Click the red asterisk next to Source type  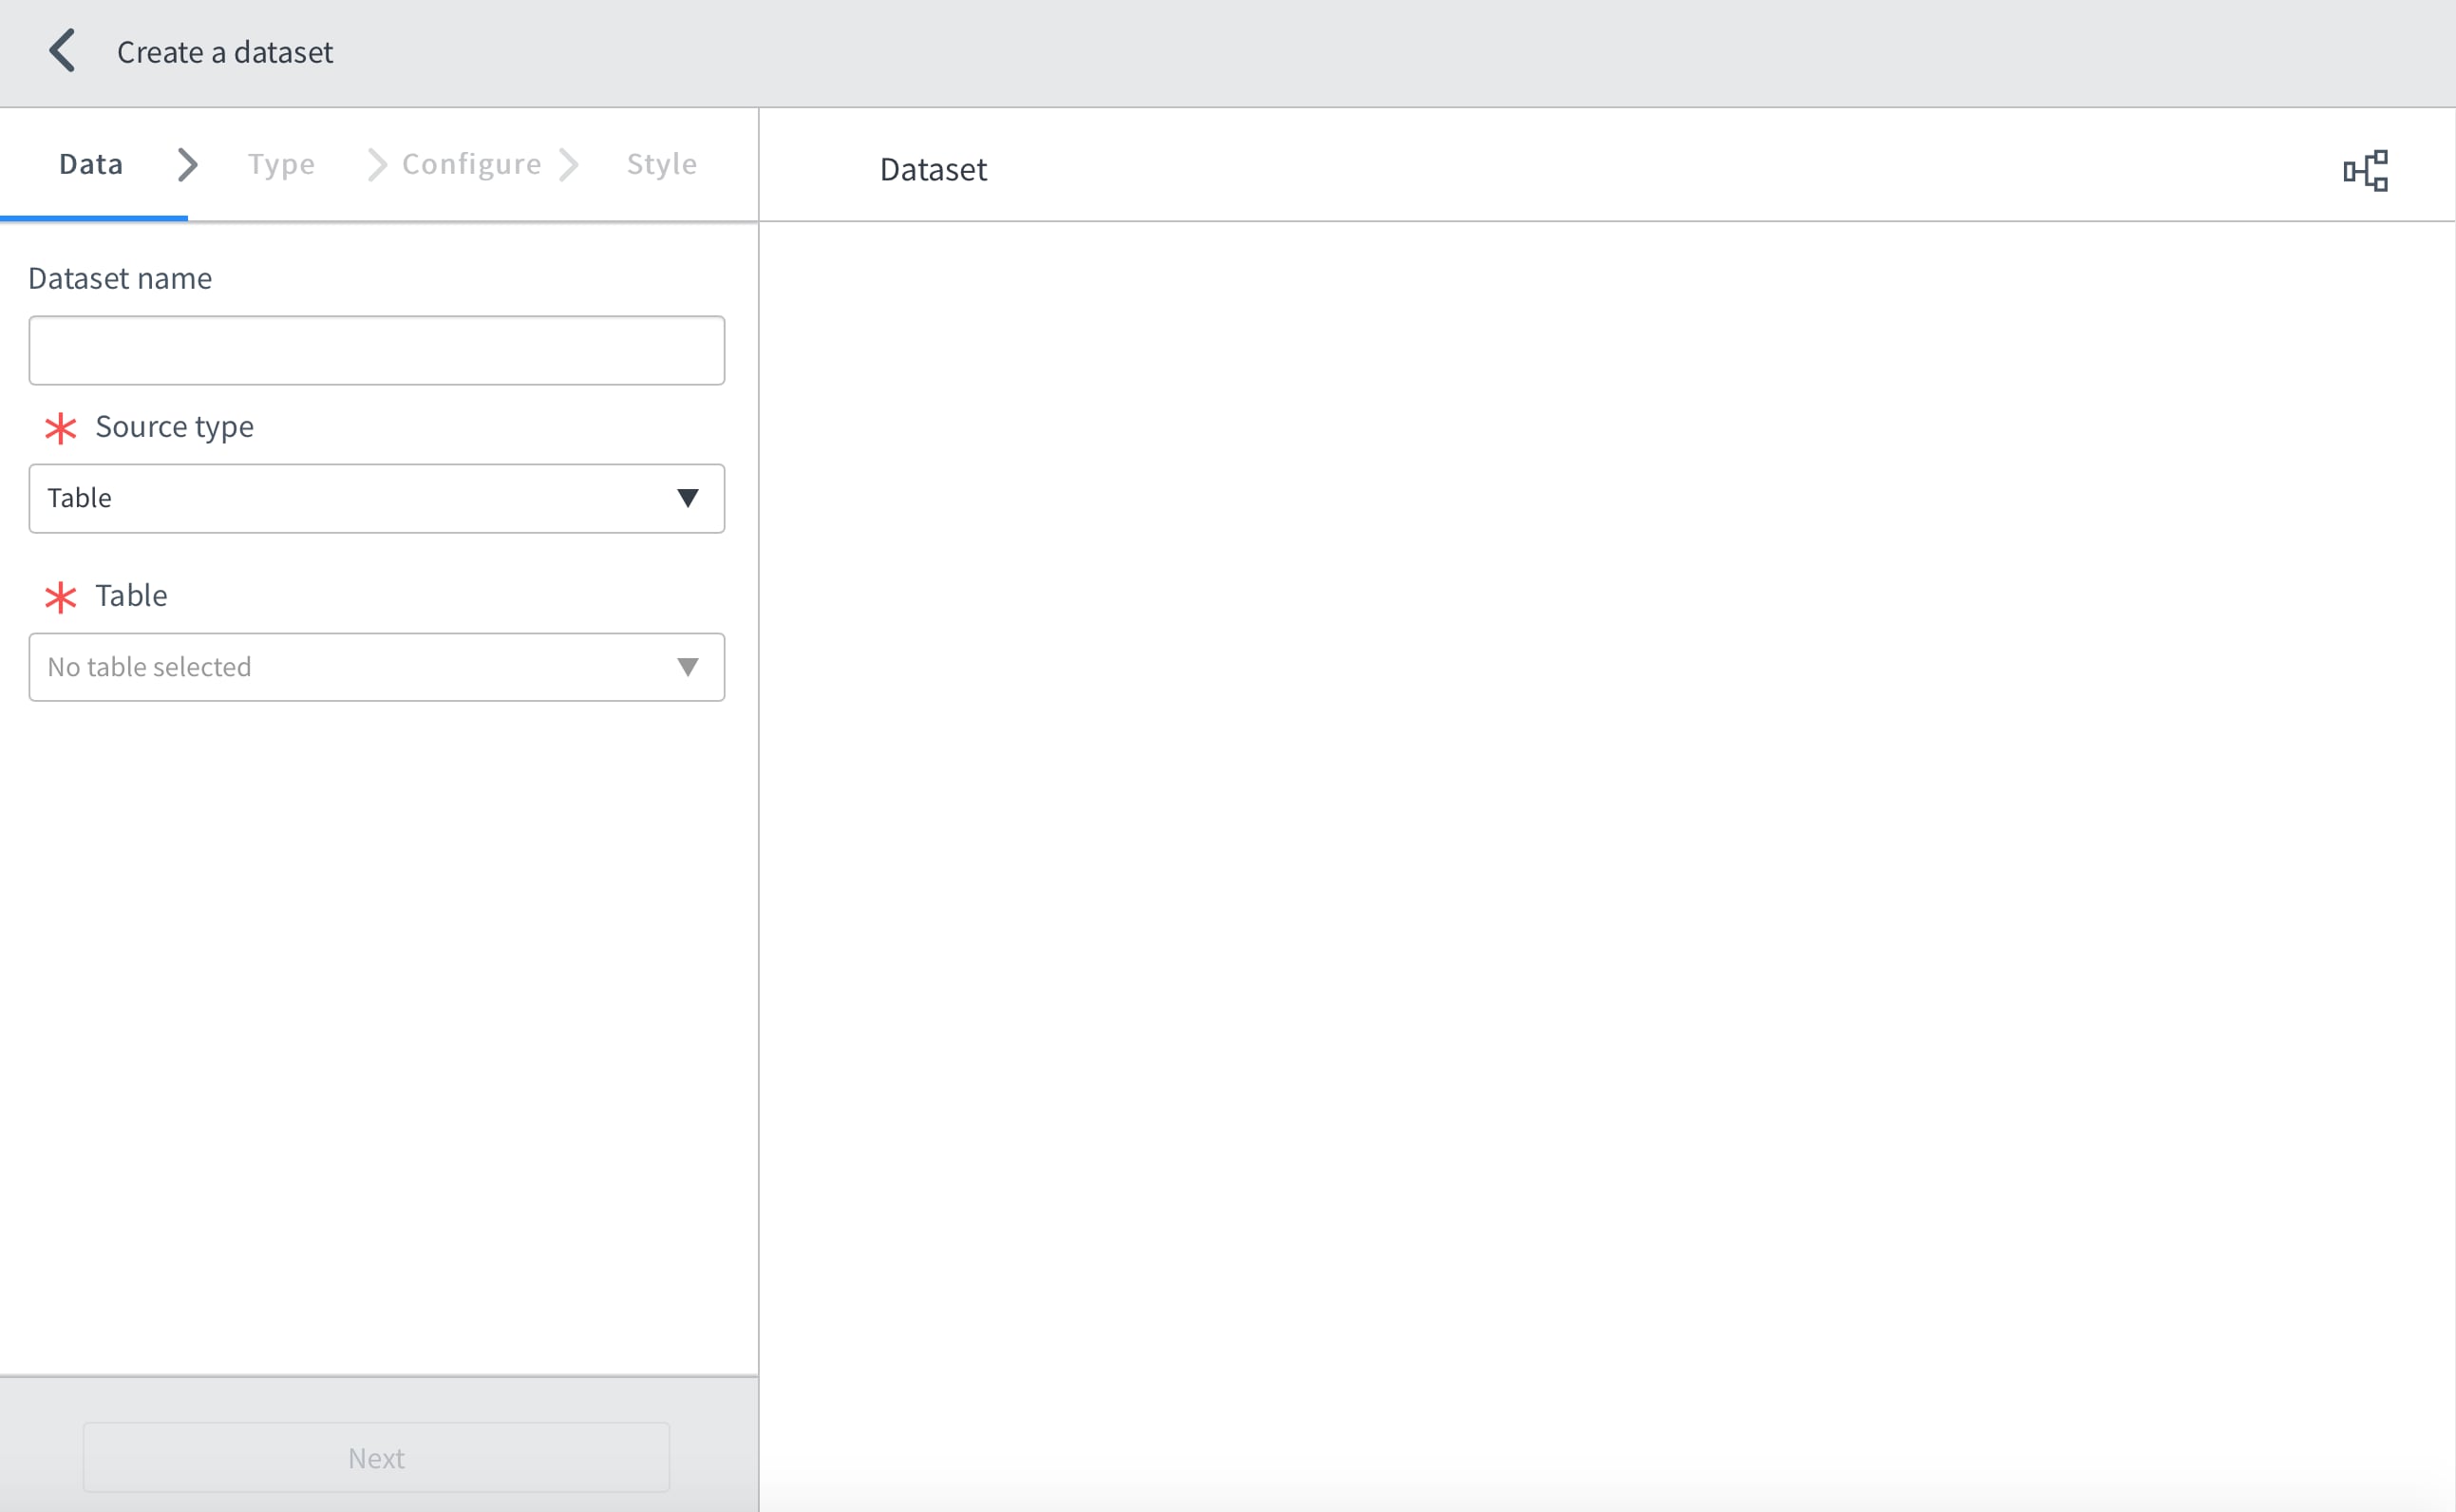pos(60,428)
